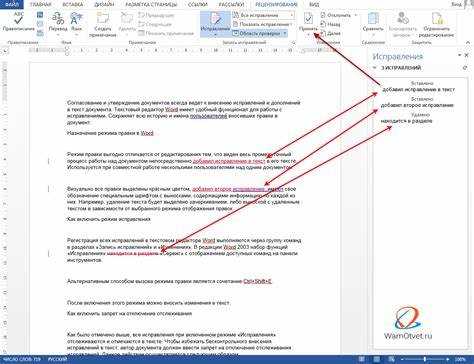Go to previous change with Назад
This screenshot has width=474, height=364.
(331, 24)
